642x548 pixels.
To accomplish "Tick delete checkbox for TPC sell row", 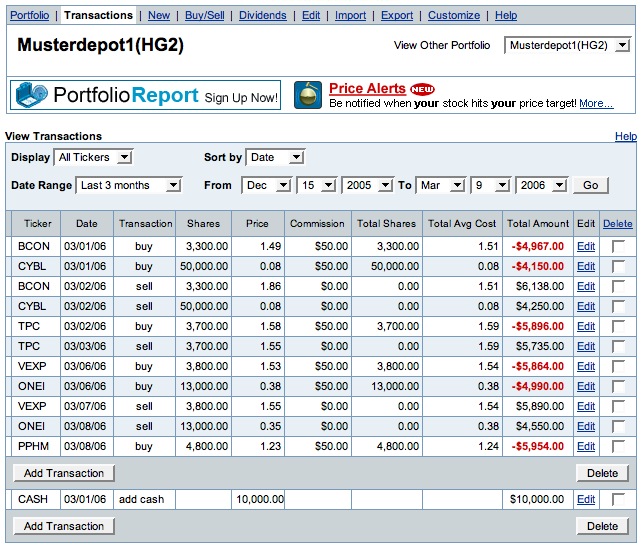I will pyautogui.click(x=618, y=346).
